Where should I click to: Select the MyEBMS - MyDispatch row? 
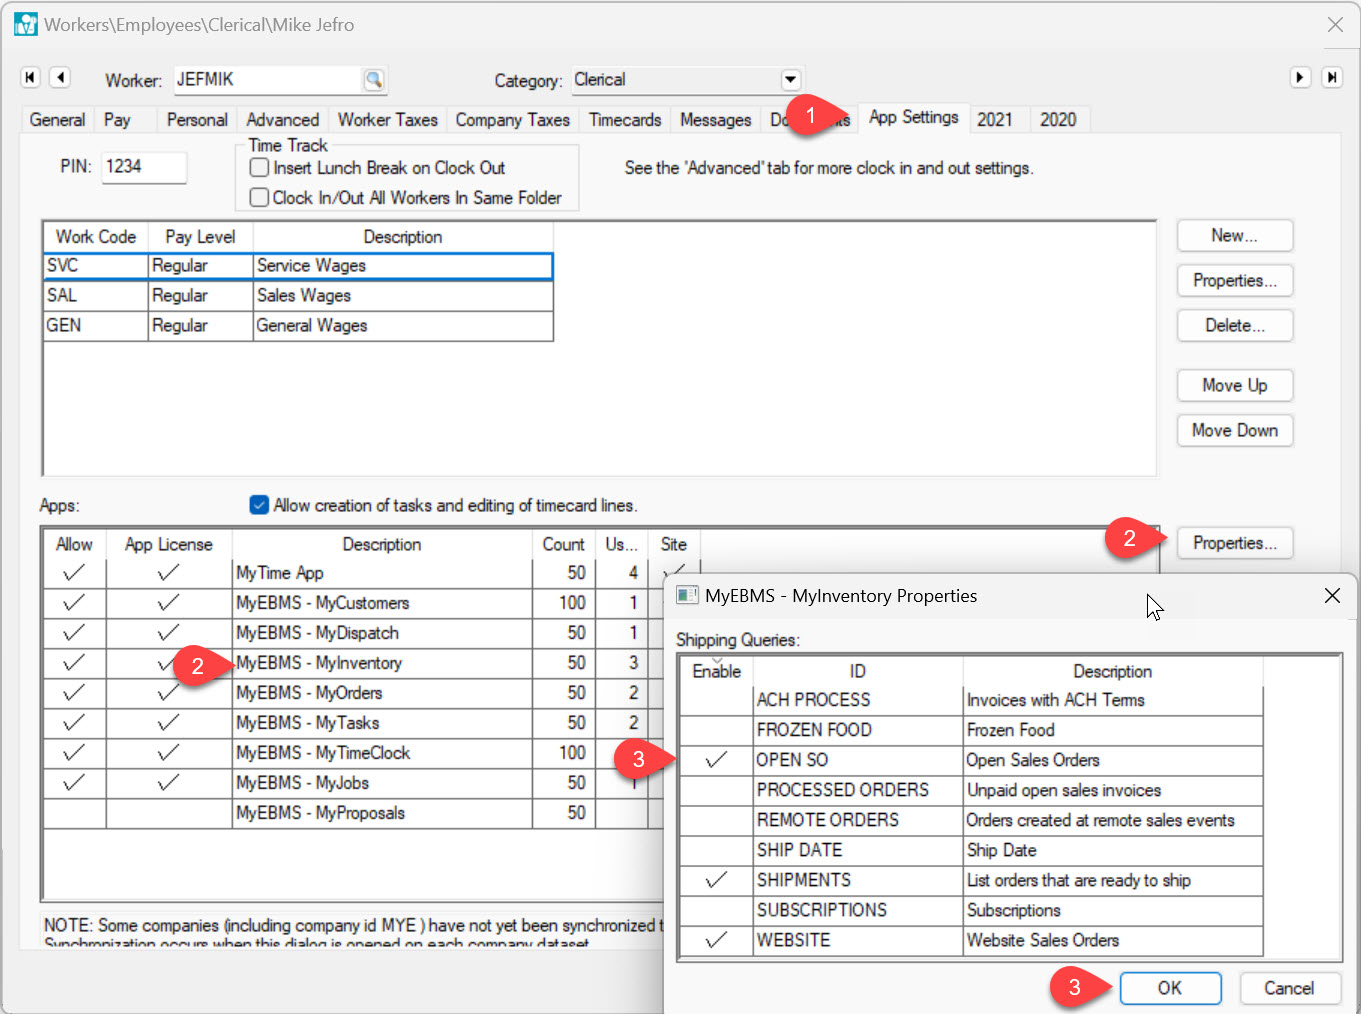coord(355,633)
